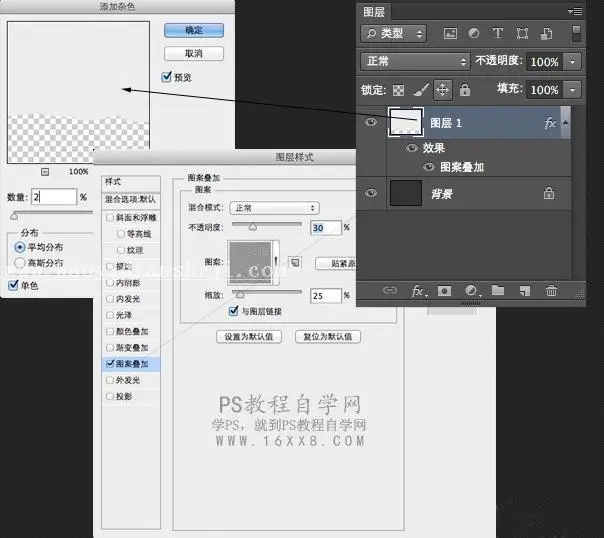The width and height of the screenshot is (604, 538).
Task: Click the link layers icon
Action: tap(389, 290)
